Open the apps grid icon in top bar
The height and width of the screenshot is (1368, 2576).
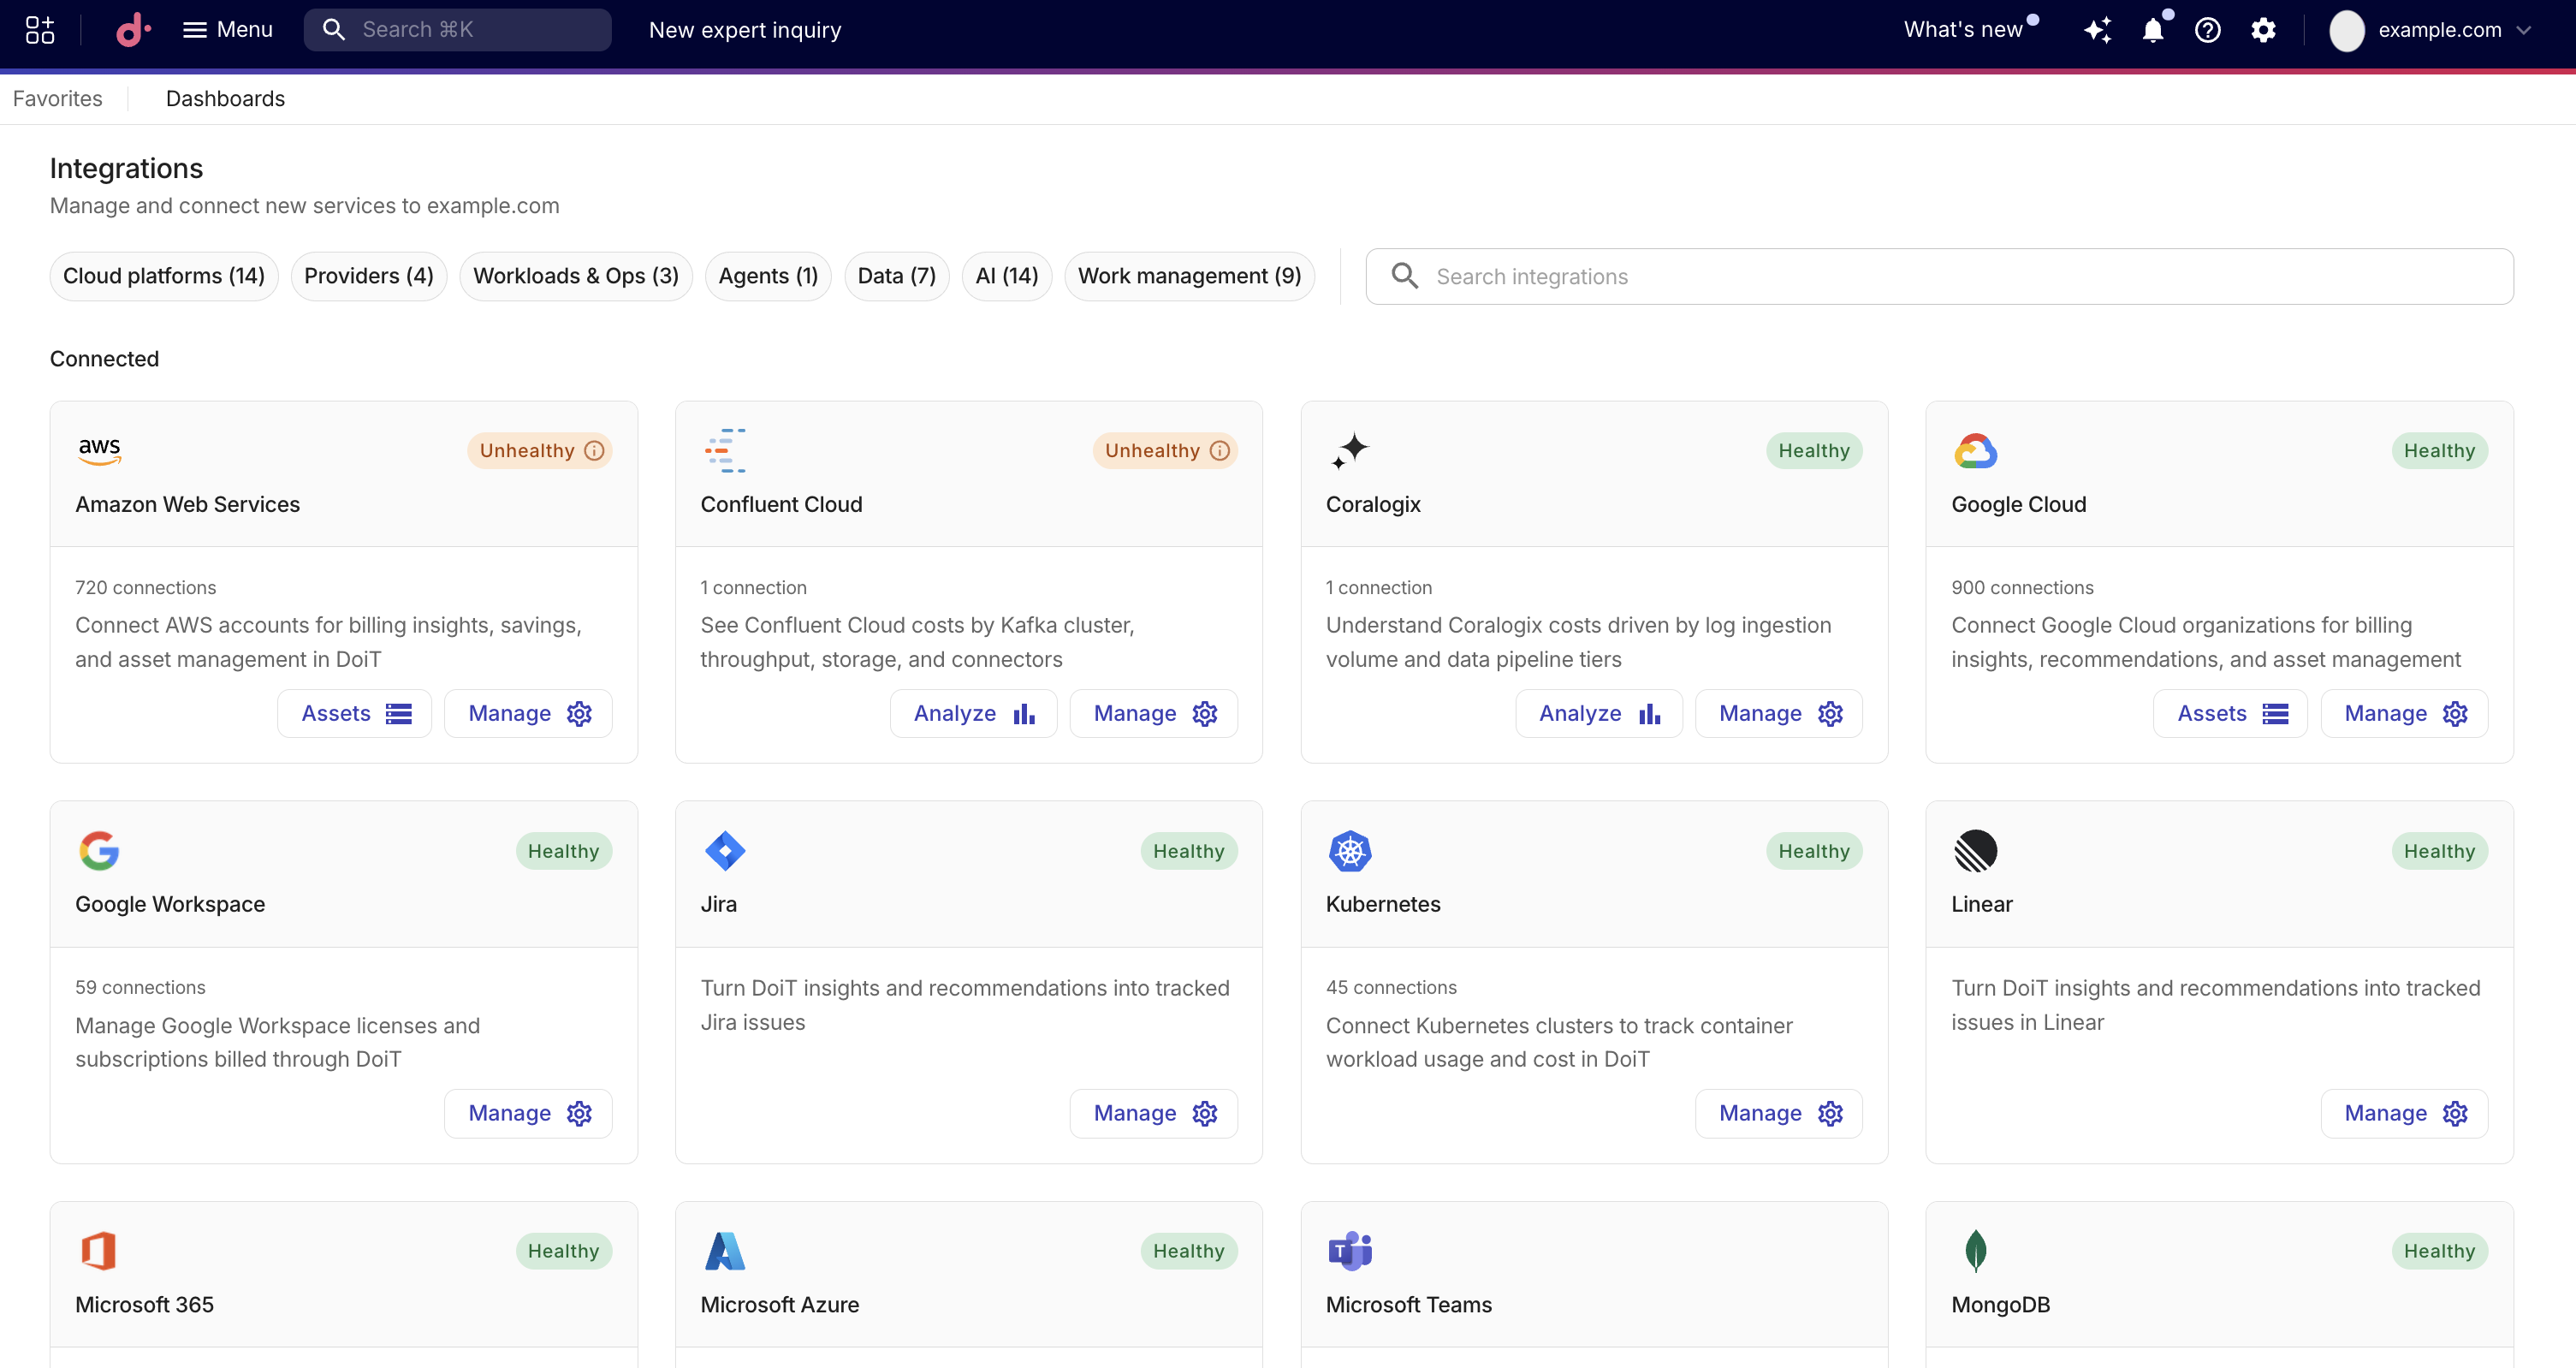coord(40,30)
